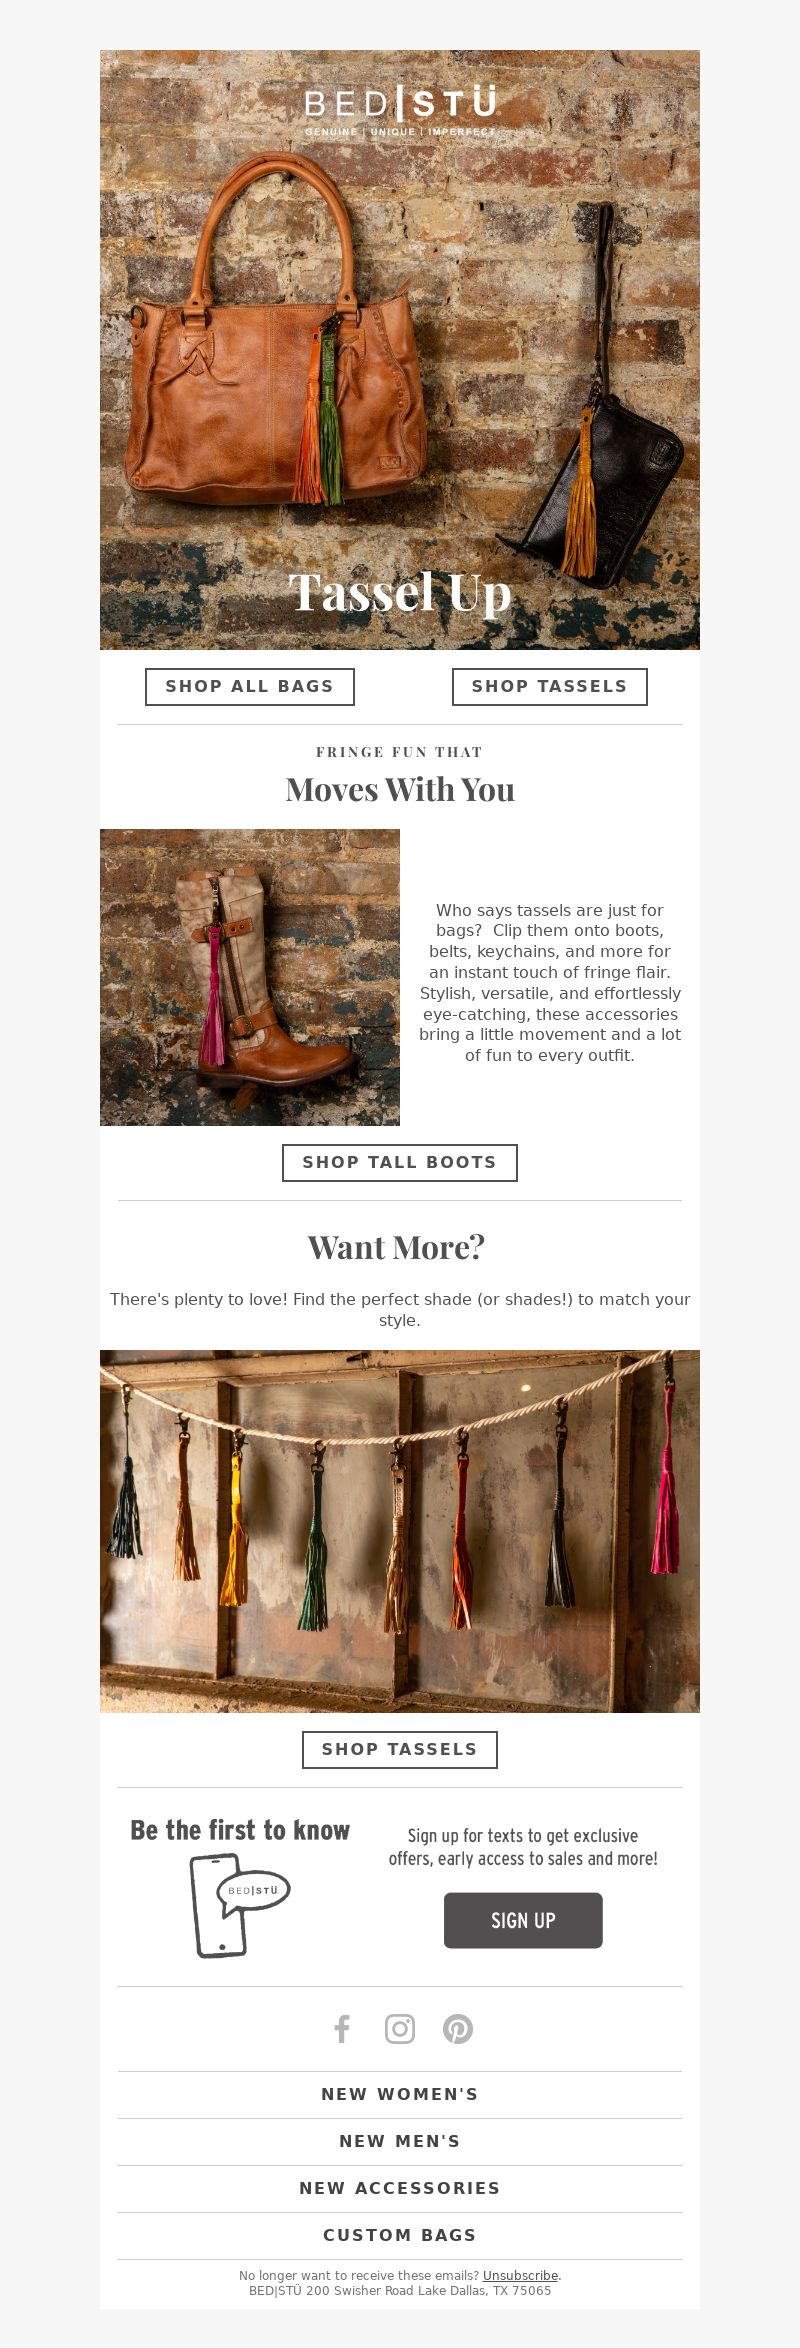Click the phone text-message illustration
The width and height of the screenshot is (800, 2348).
(240, 1905)
